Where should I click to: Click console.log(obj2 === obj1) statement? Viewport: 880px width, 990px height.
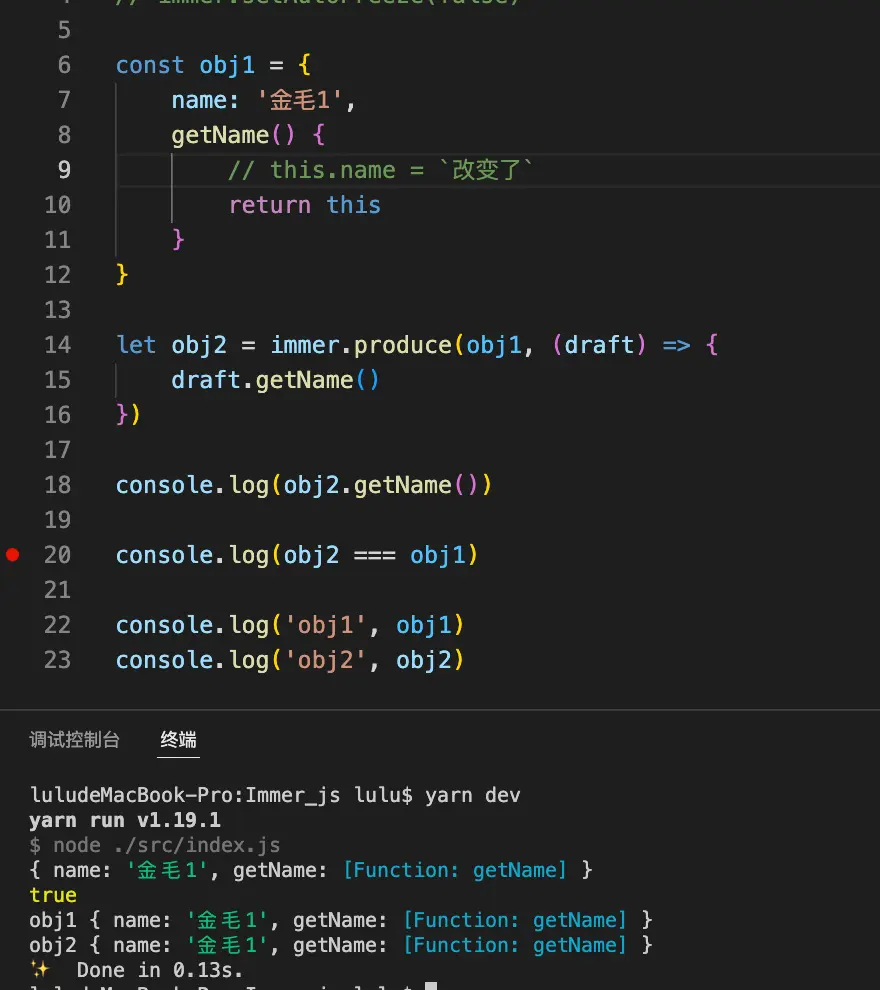[297, 555]
